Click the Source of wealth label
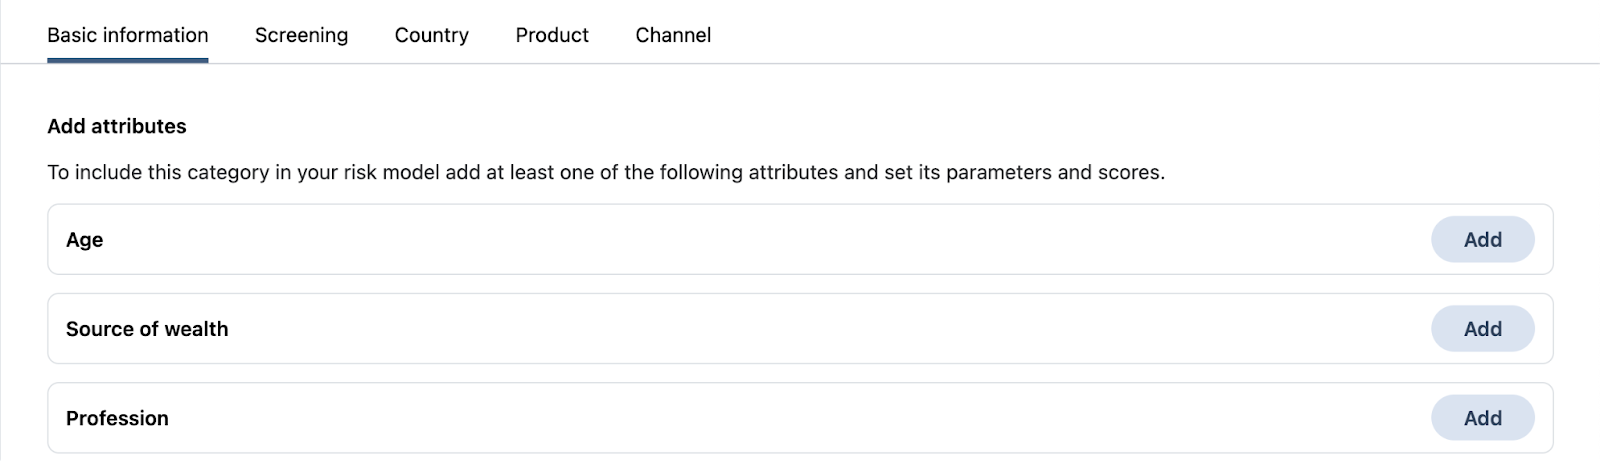This screenshot has height=461, width=1600. [147, 329]
